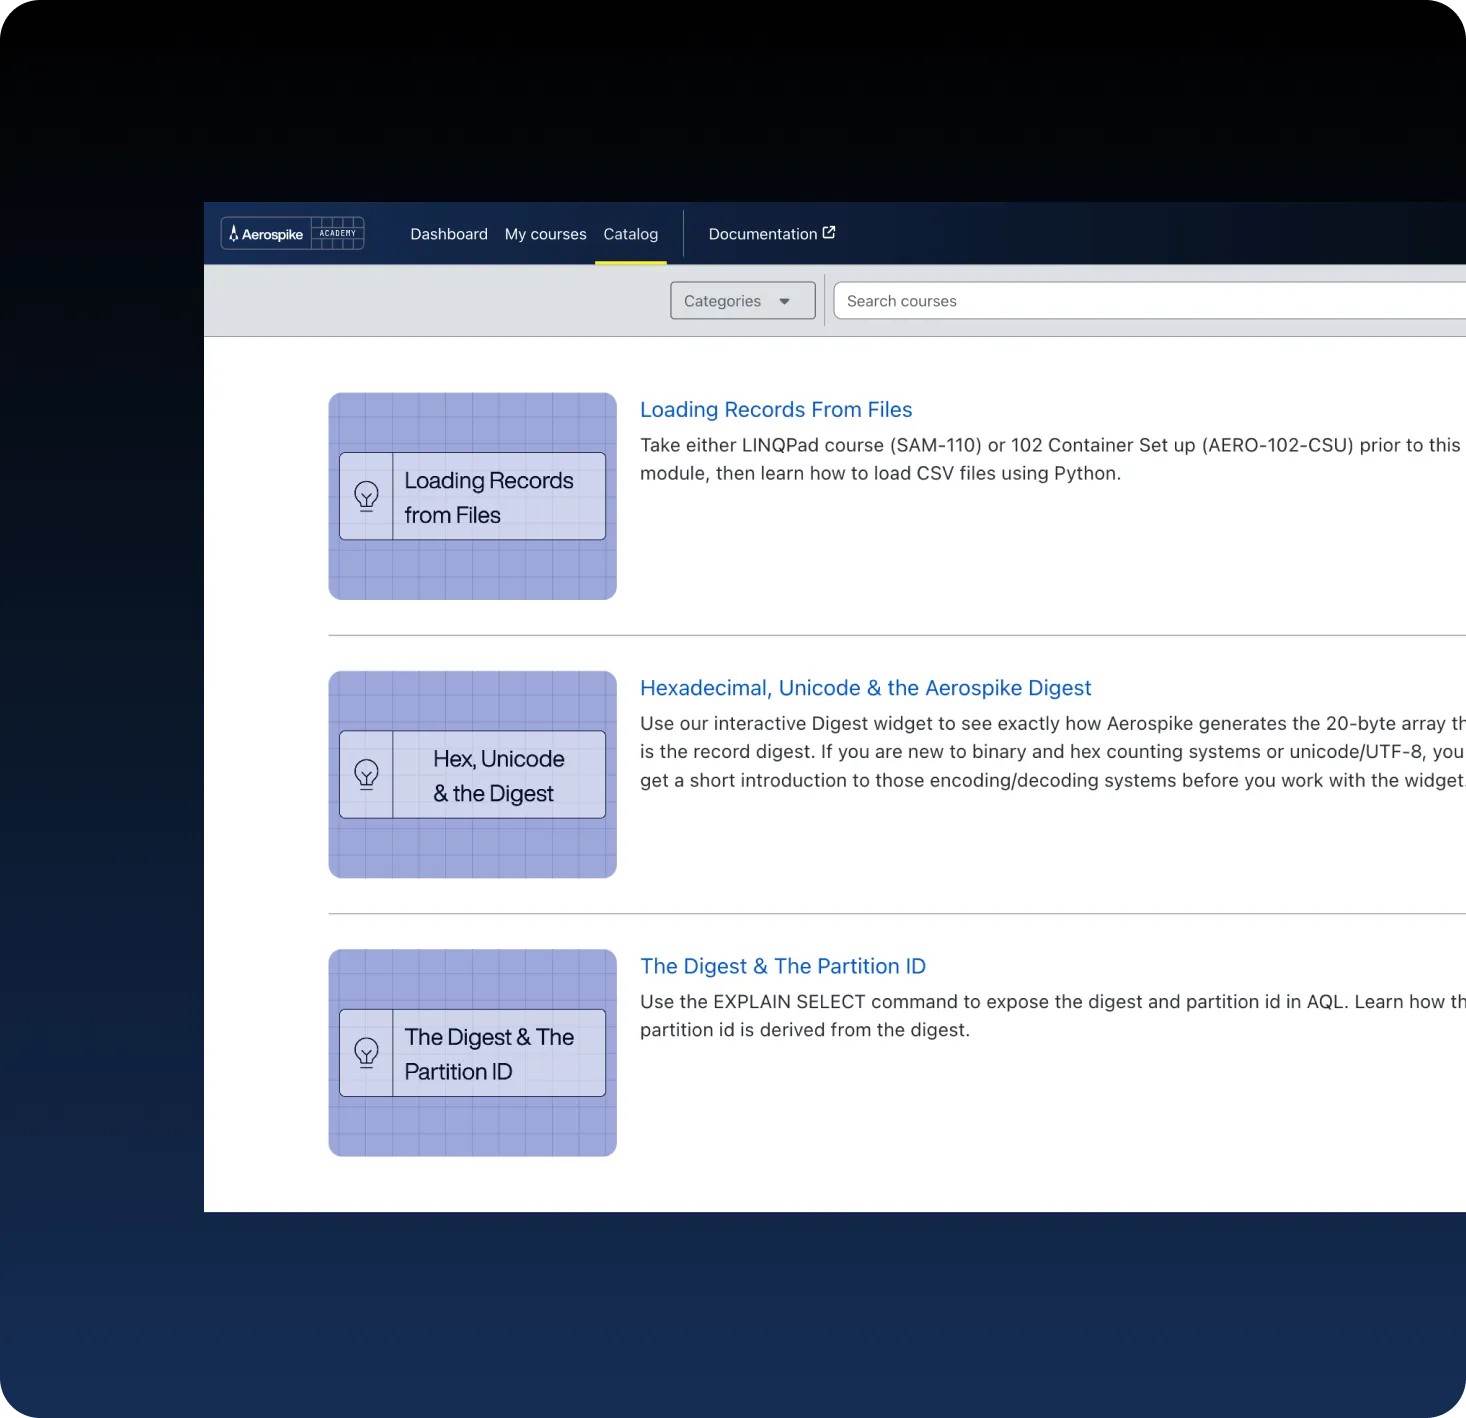The image size is (1466, 1418).
Task: Open Hexadecimal, Unicode & the Aerospike Digest link
Action: click(x=865, y=688)
